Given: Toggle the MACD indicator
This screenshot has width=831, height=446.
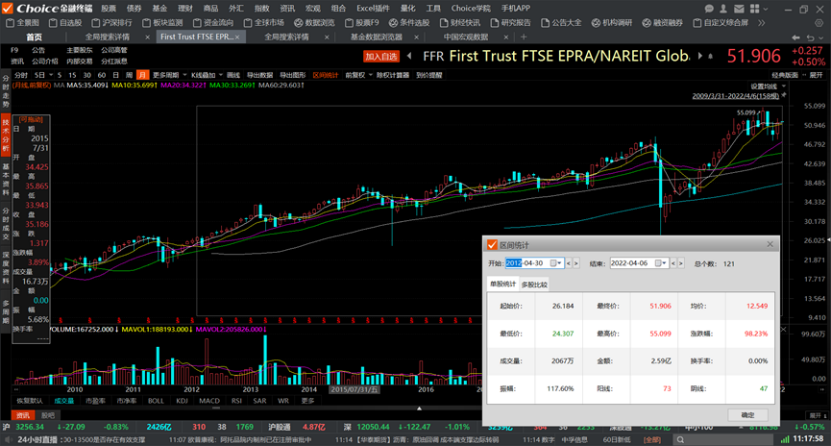Looking at the screenshot, I should pyautogui.click(x=209, y=400).
